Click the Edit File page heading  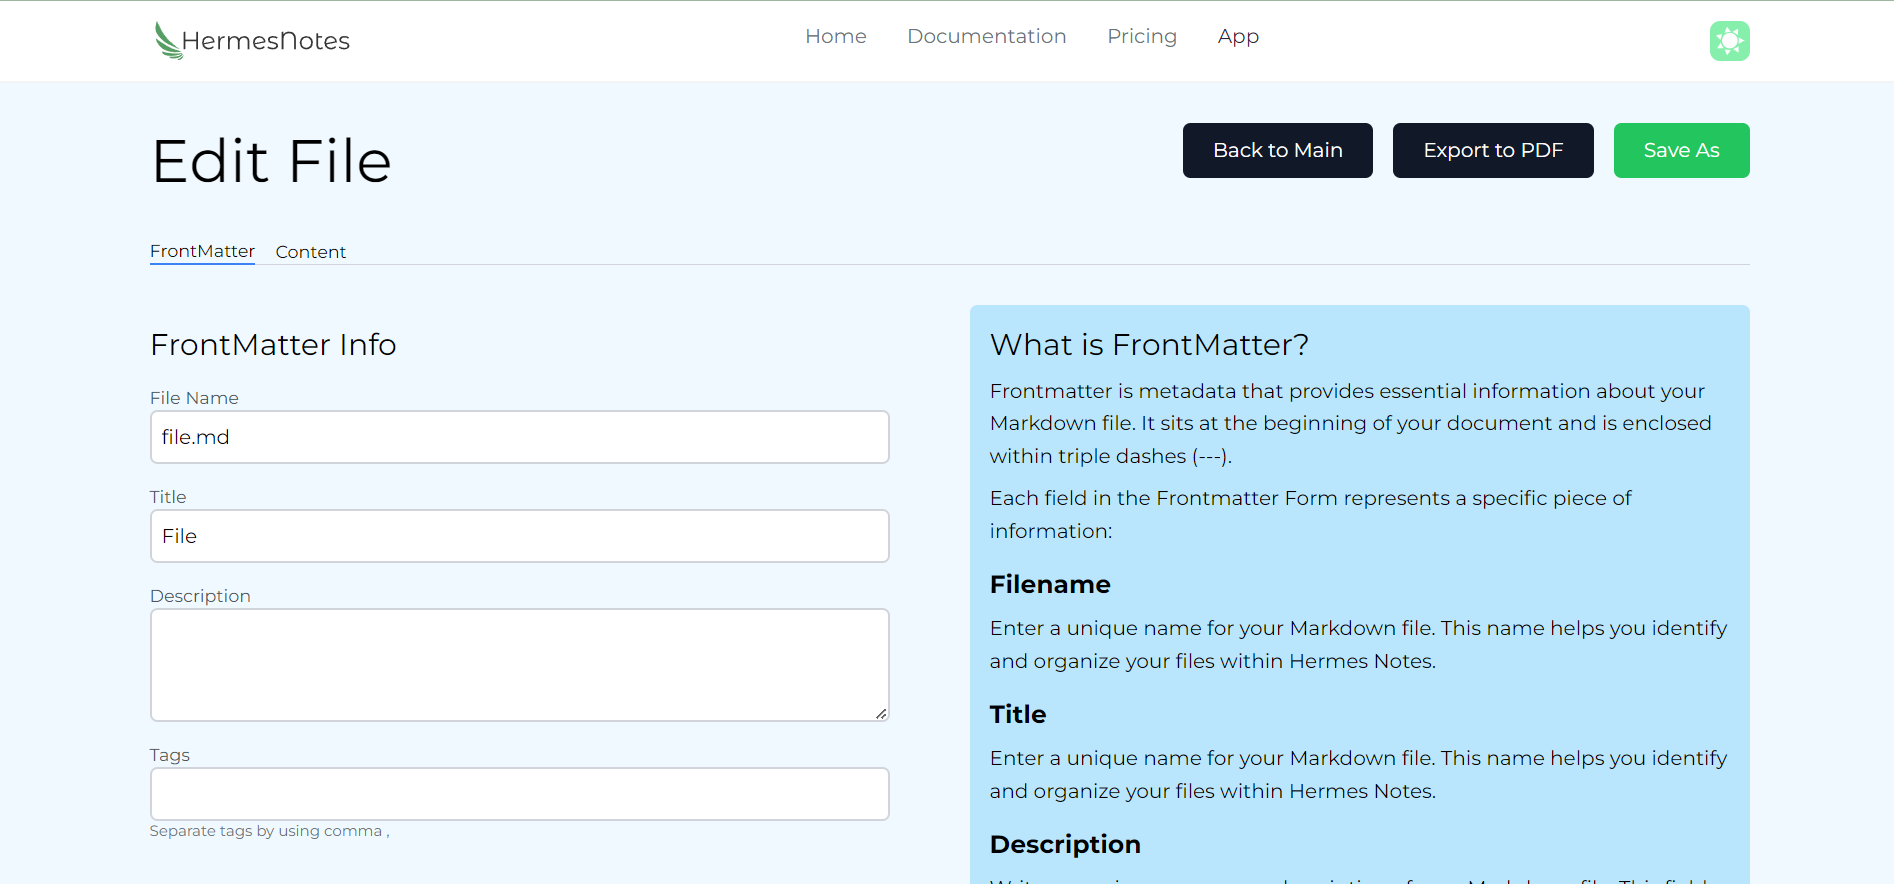pyautogui.click(x=271, y=161)
